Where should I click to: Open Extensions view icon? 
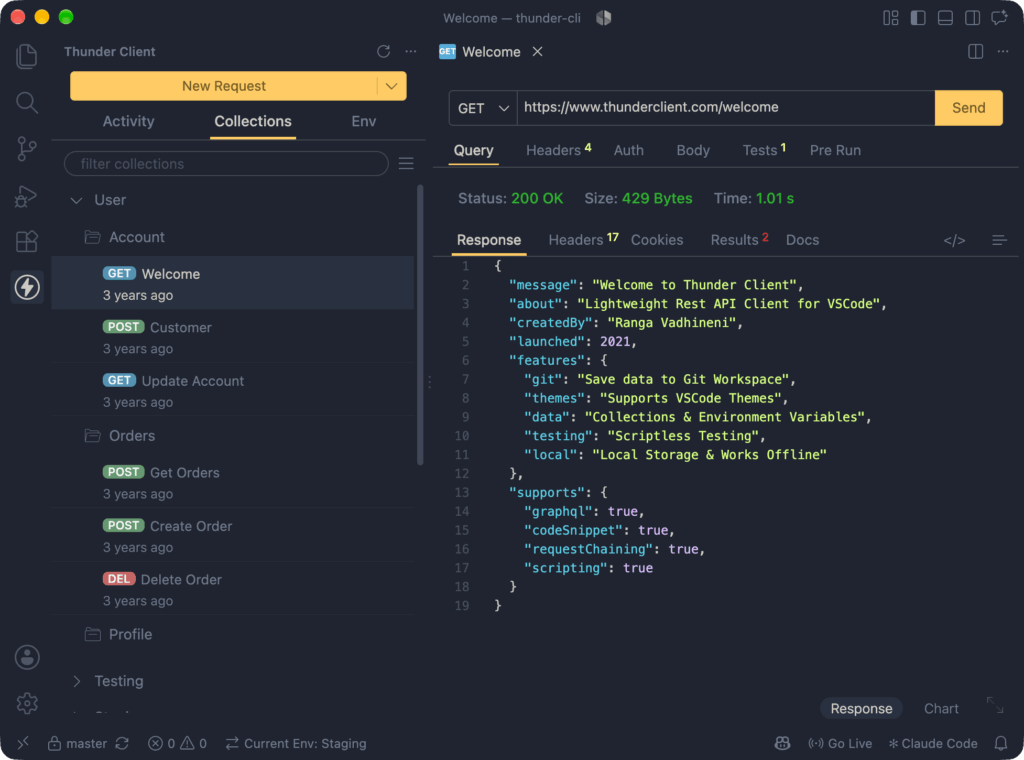click(x=26, y=242)
